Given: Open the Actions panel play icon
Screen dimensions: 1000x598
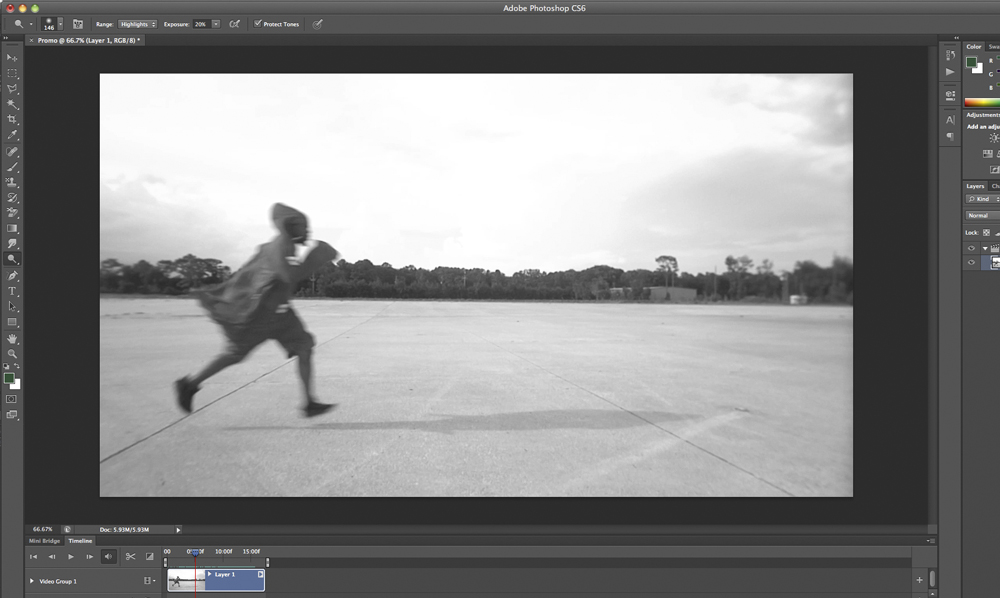Looking at the screenshot, I should click(x=950, y=72).
